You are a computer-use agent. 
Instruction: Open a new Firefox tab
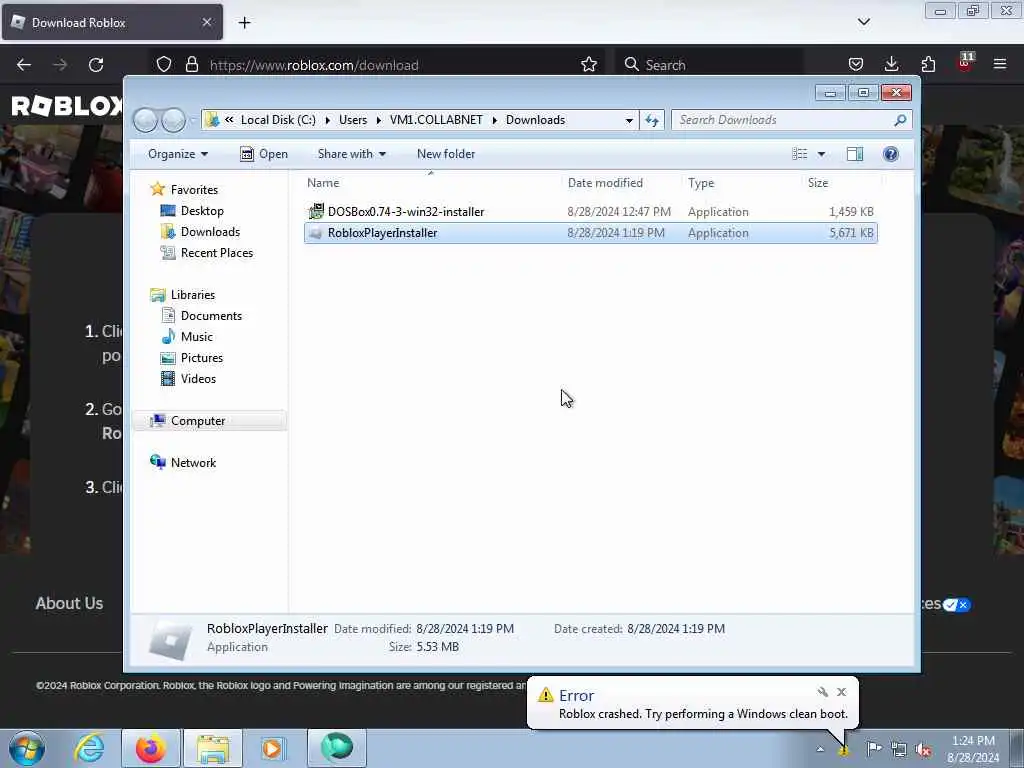click(x=244, y=23)
